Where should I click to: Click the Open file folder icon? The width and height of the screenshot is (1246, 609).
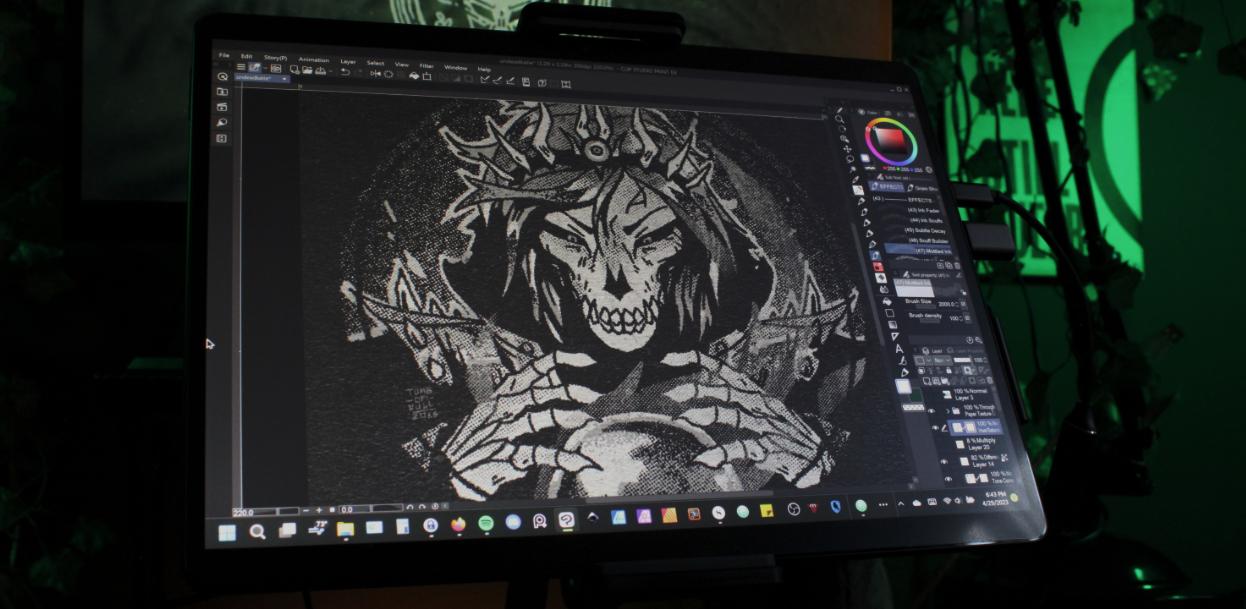[x=307, y=70]
